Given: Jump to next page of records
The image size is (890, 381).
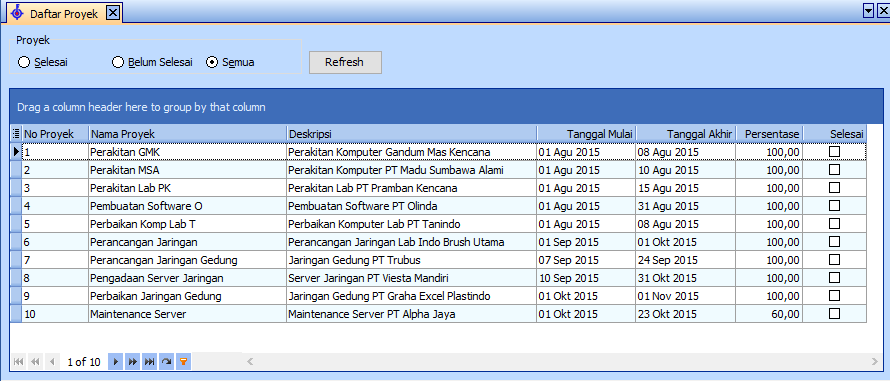Looking at the screenshot, I should coord(133,361).
